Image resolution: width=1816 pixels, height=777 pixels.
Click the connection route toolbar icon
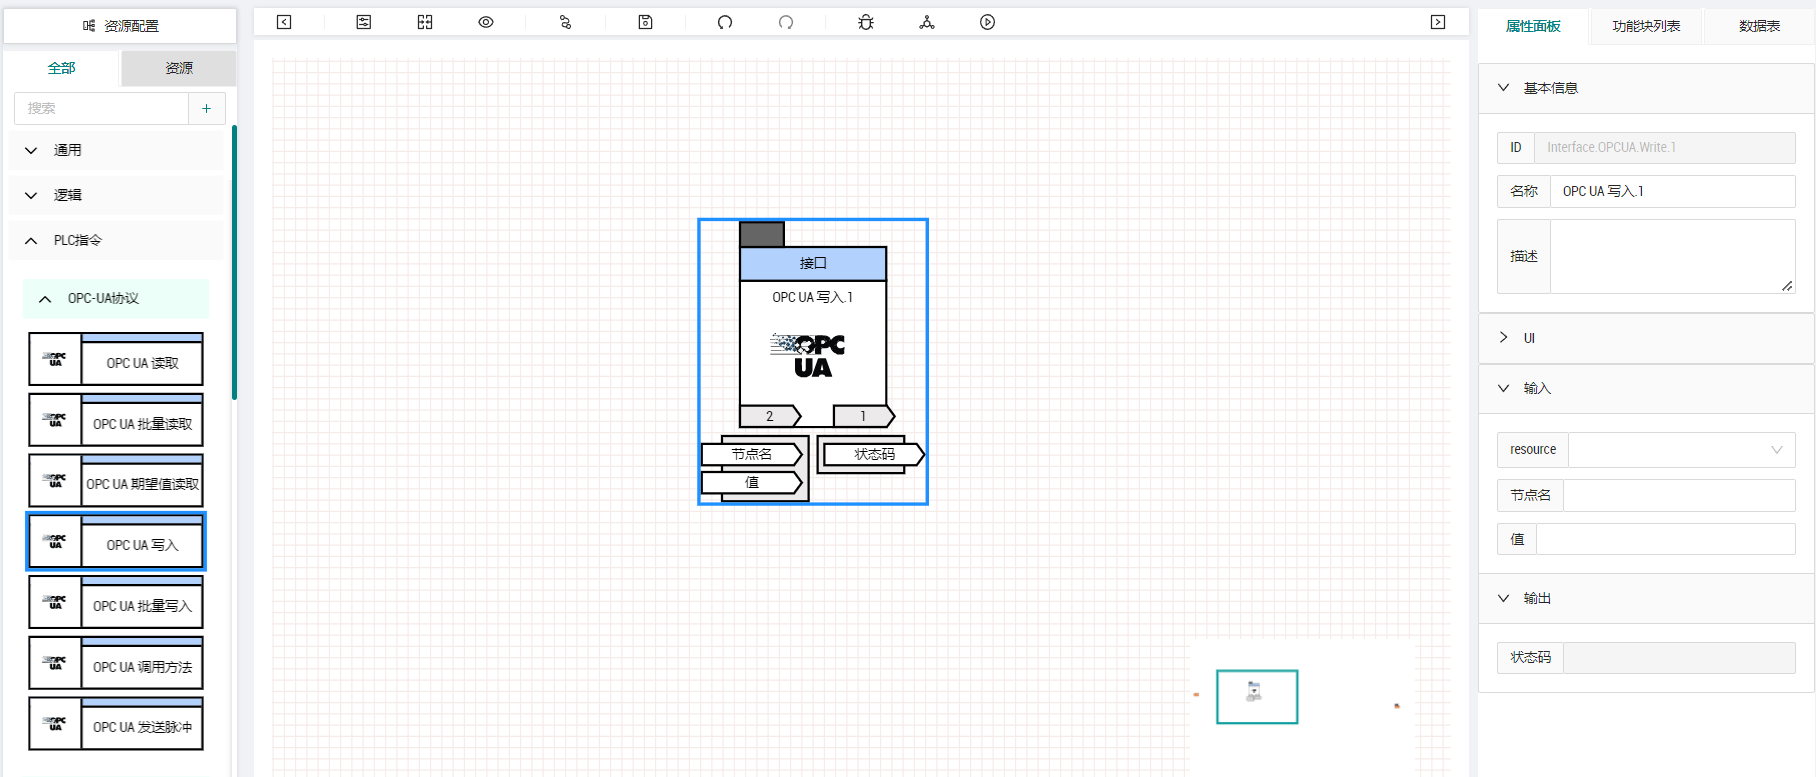[x=565, y=22]
